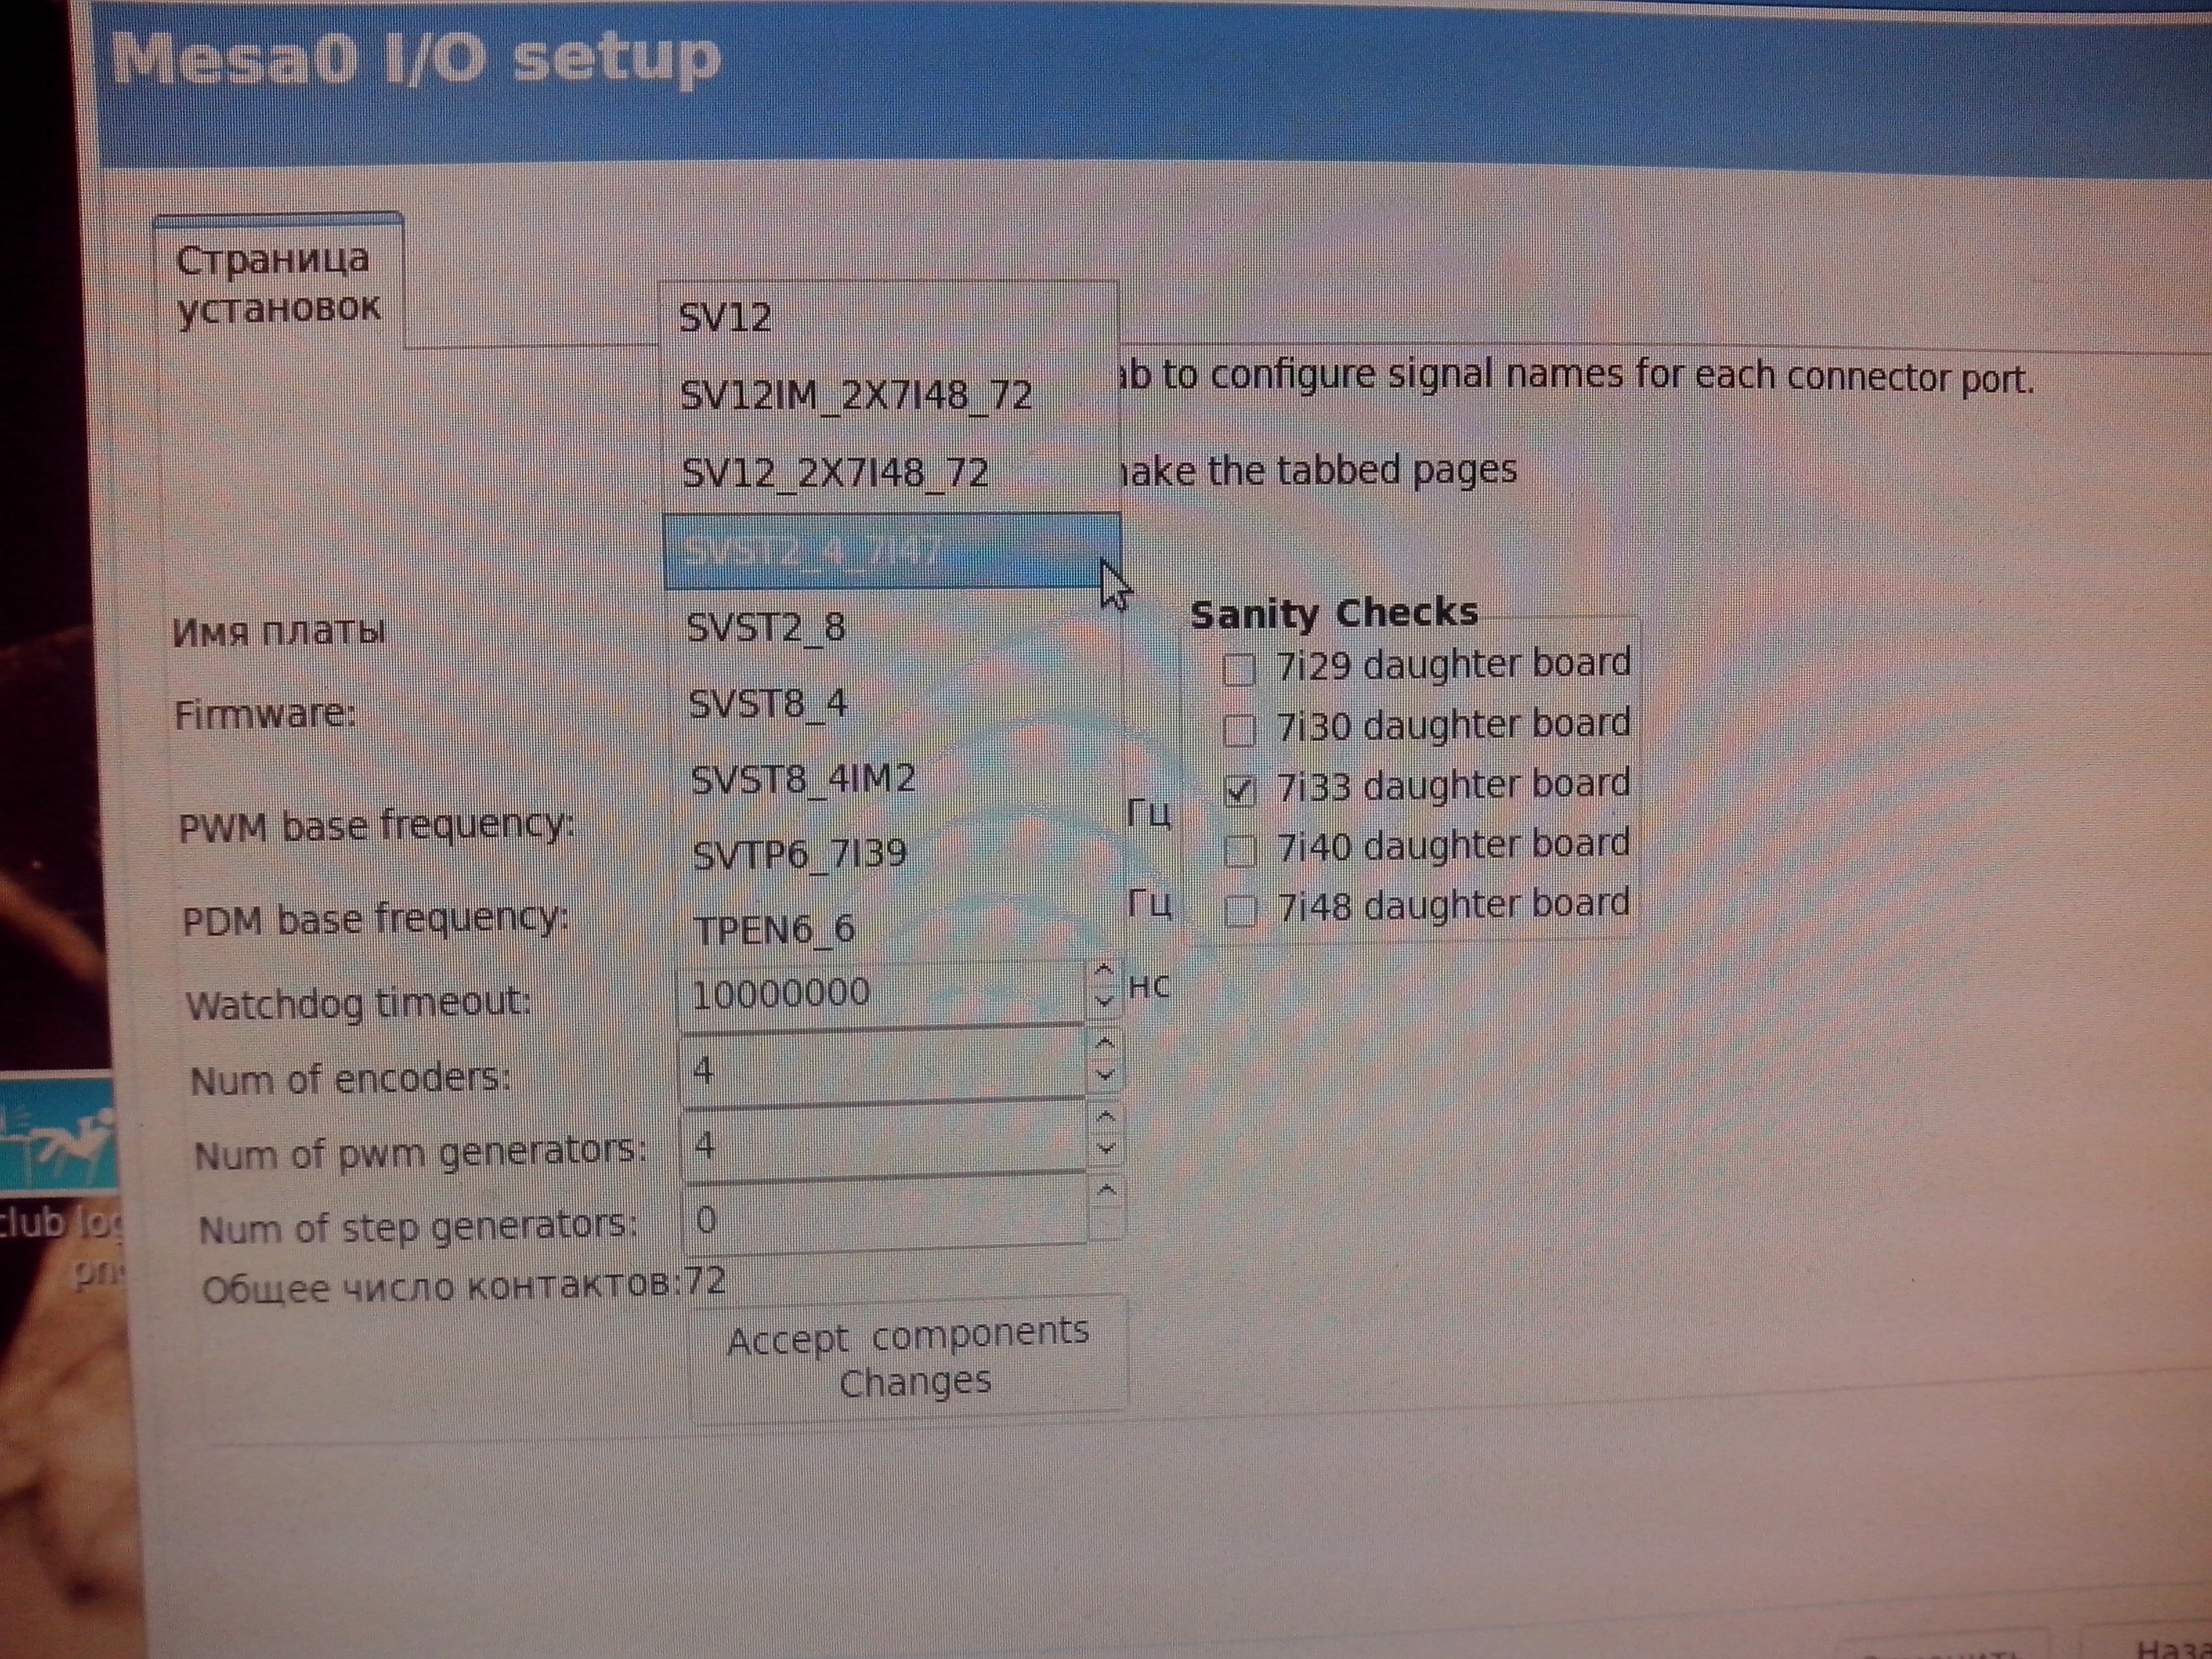Choose SVST8_4IM2 firmware option

(x=803, y=779)
